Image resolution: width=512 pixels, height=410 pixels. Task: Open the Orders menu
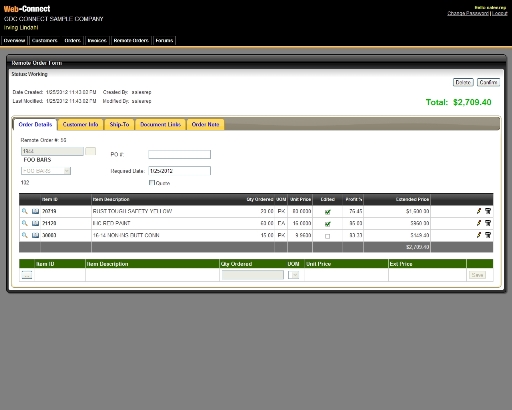pyautogui.click(x=72, y=40)
